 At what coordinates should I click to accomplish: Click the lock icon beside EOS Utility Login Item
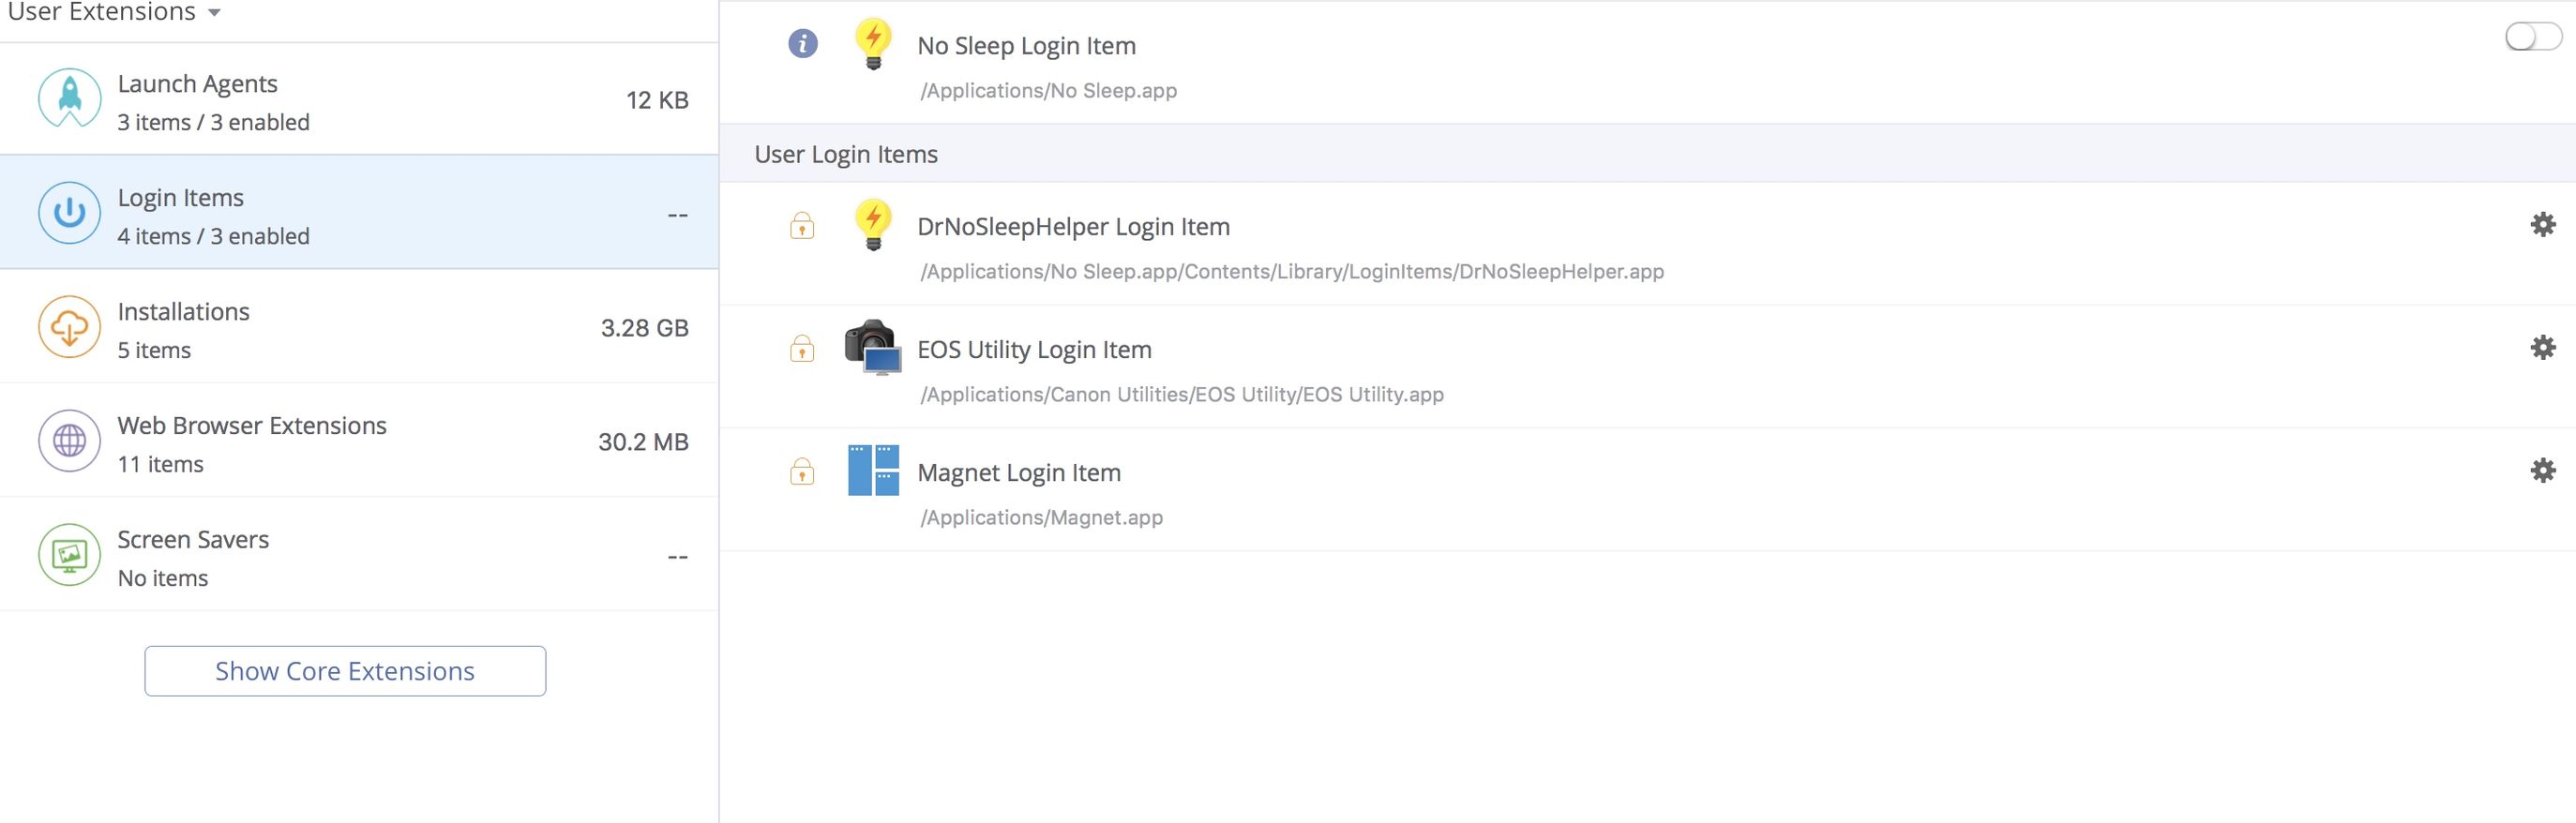(802, 348)
